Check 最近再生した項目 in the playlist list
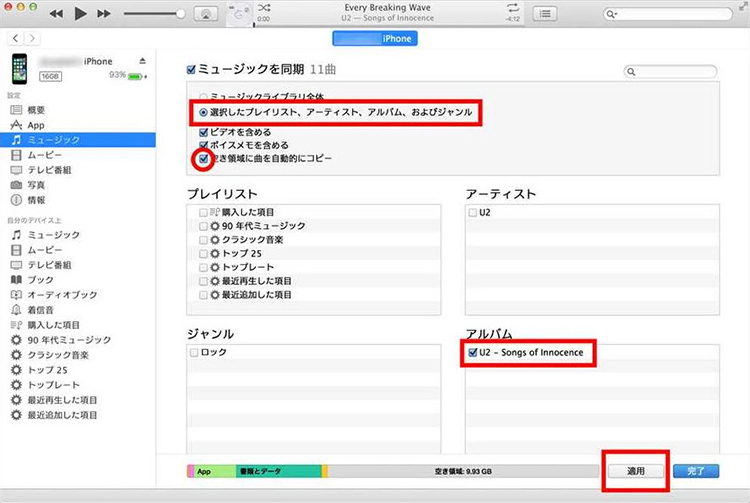This screenshot has width=750, height=503. tap(203, 281)
